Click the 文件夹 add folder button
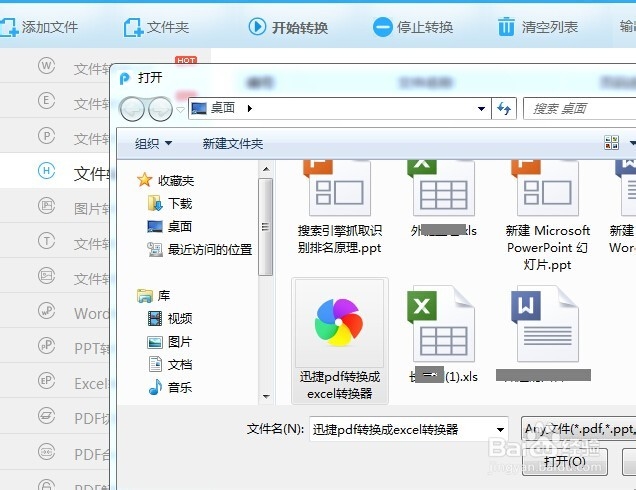This screenshot has height=490, width=636. (x=156, y=27)
